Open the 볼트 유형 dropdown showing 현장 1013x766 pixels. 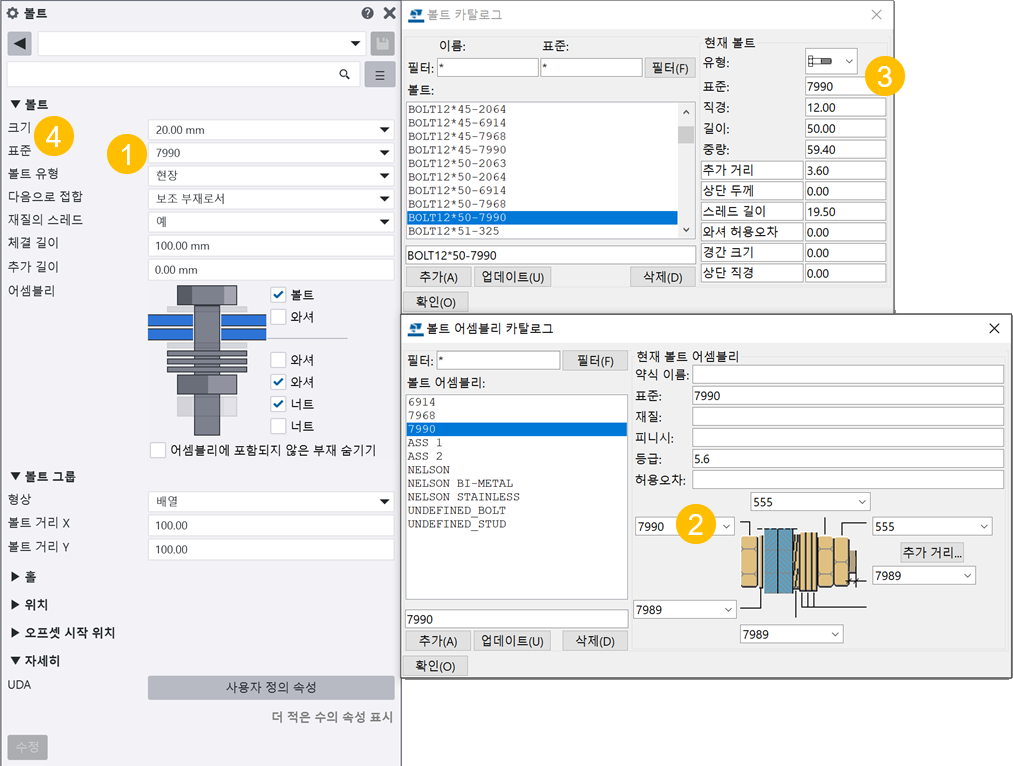(271, 176)
